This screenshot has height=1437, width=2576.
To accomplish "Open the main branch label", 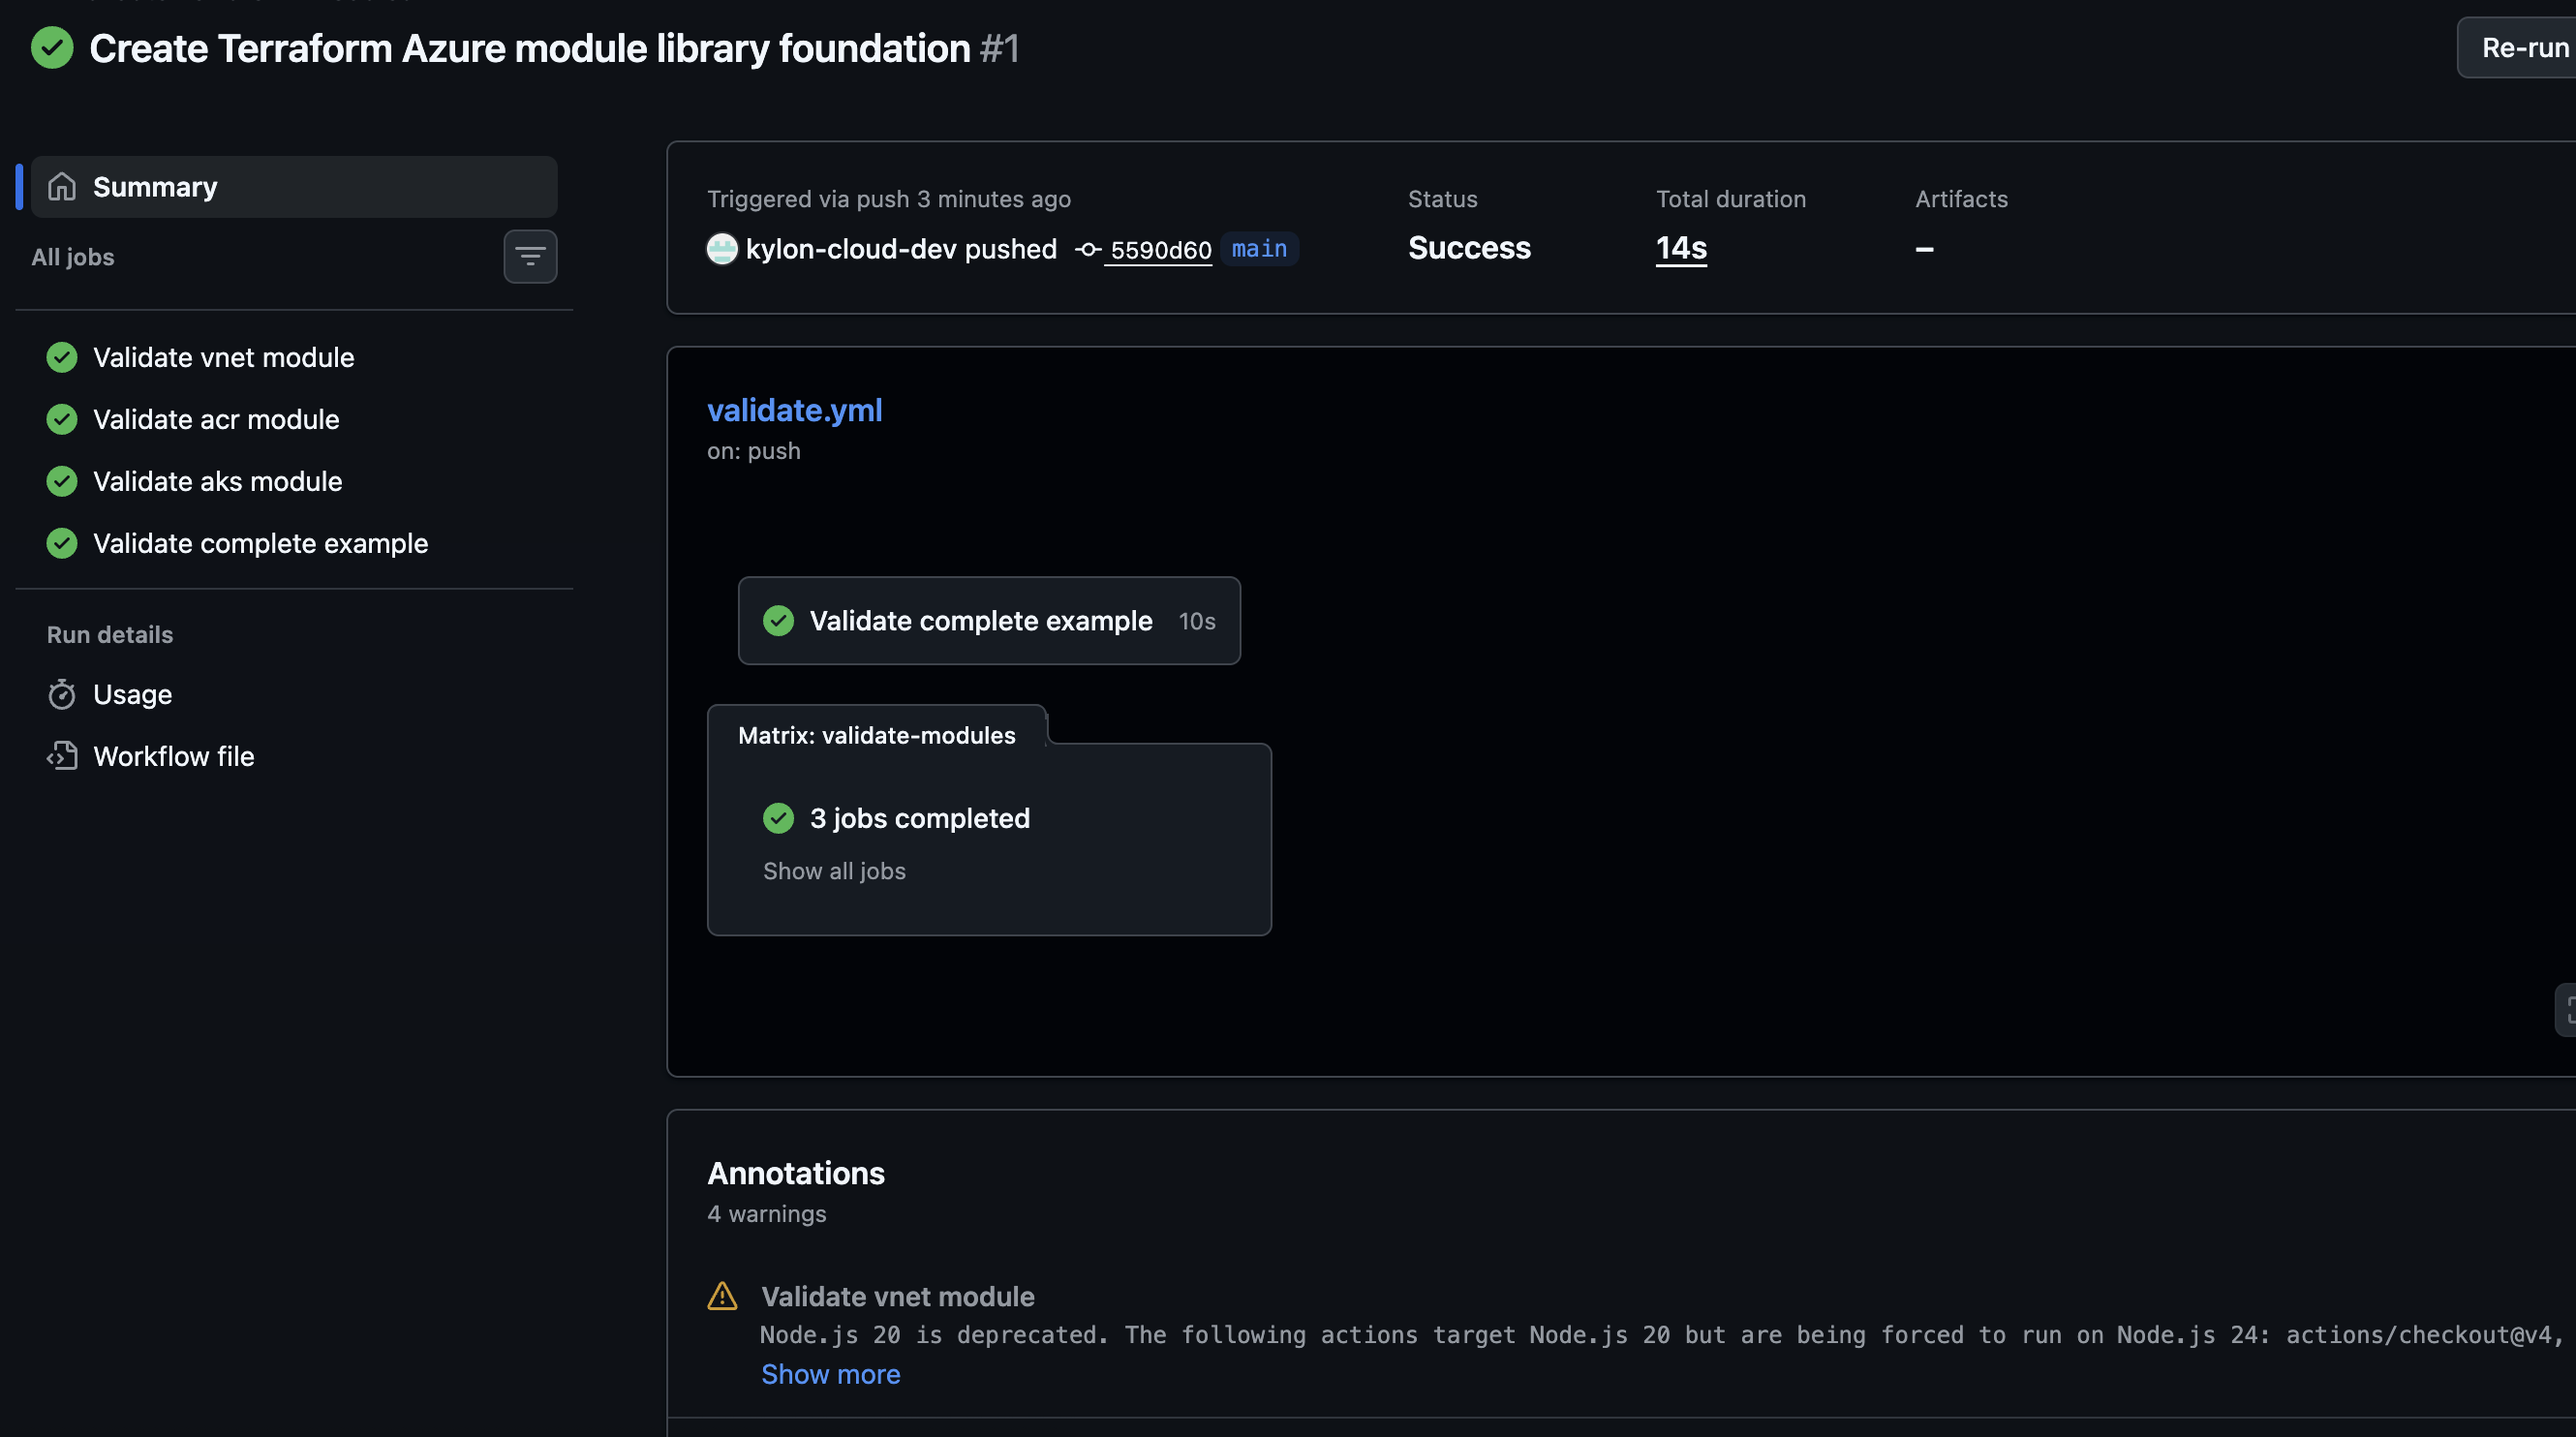I will [1259, 249].
